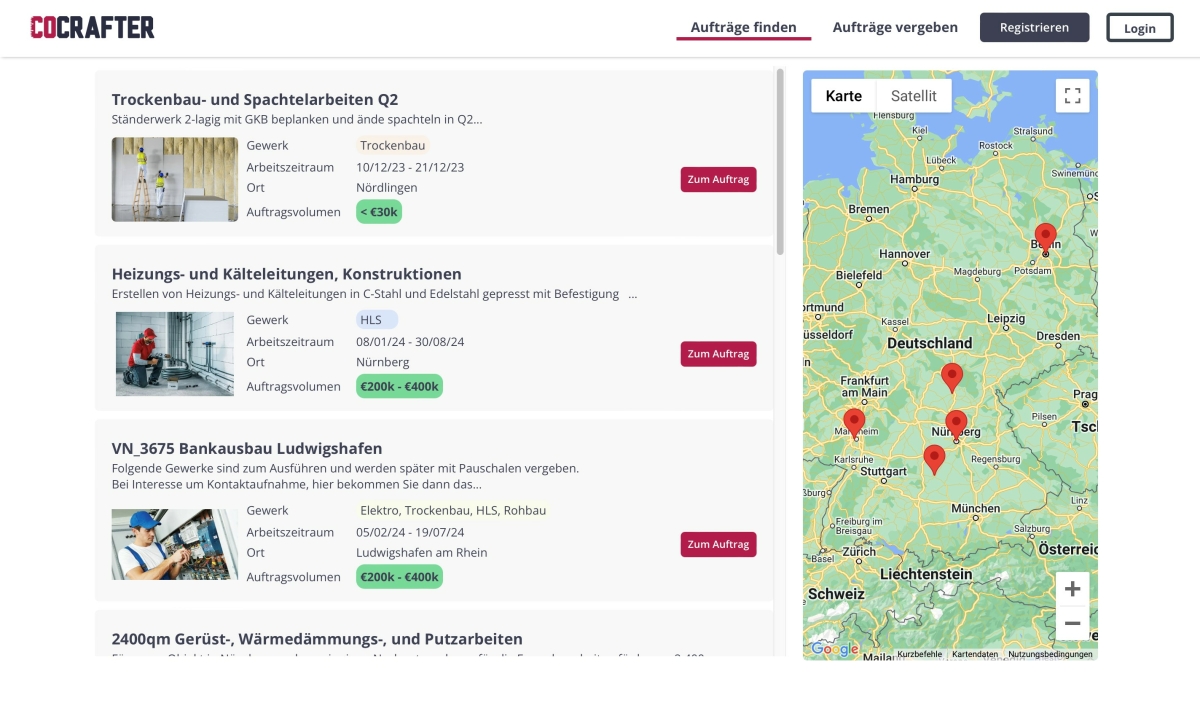Image resolution: width=1200 pixels, height=711 pixels.
Task: Open the electrician thumbnail
Action: [x=175, y=545]
